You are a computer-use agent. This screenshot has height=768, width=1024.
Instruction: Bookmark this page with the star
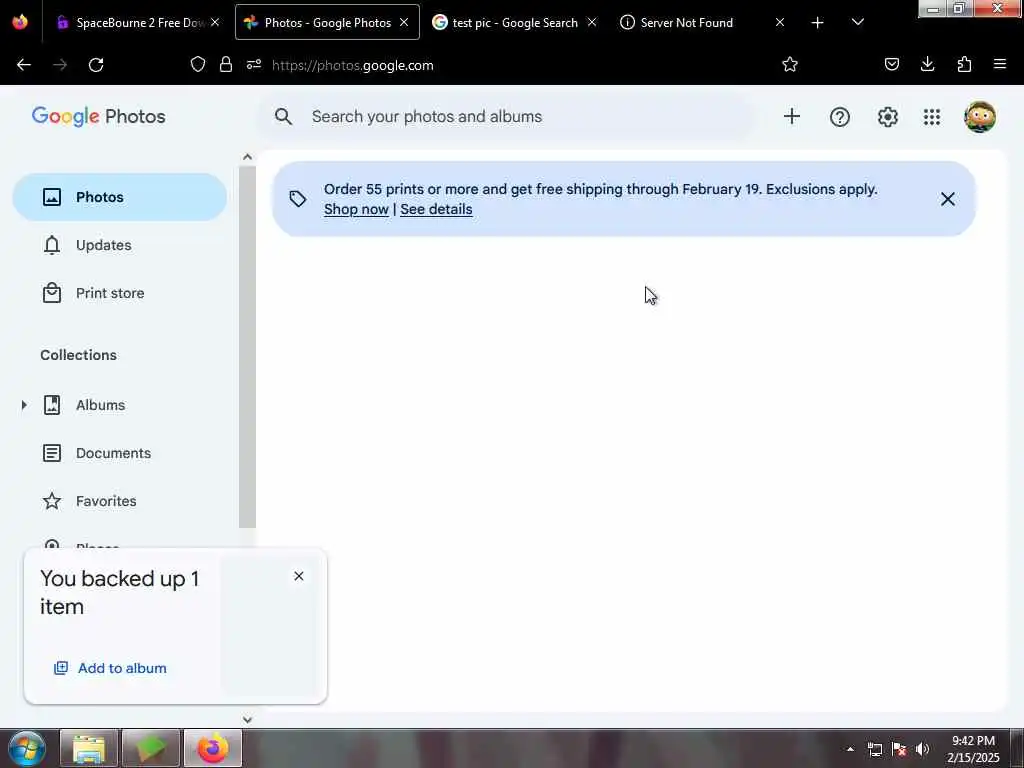click(x=790, y=64)
